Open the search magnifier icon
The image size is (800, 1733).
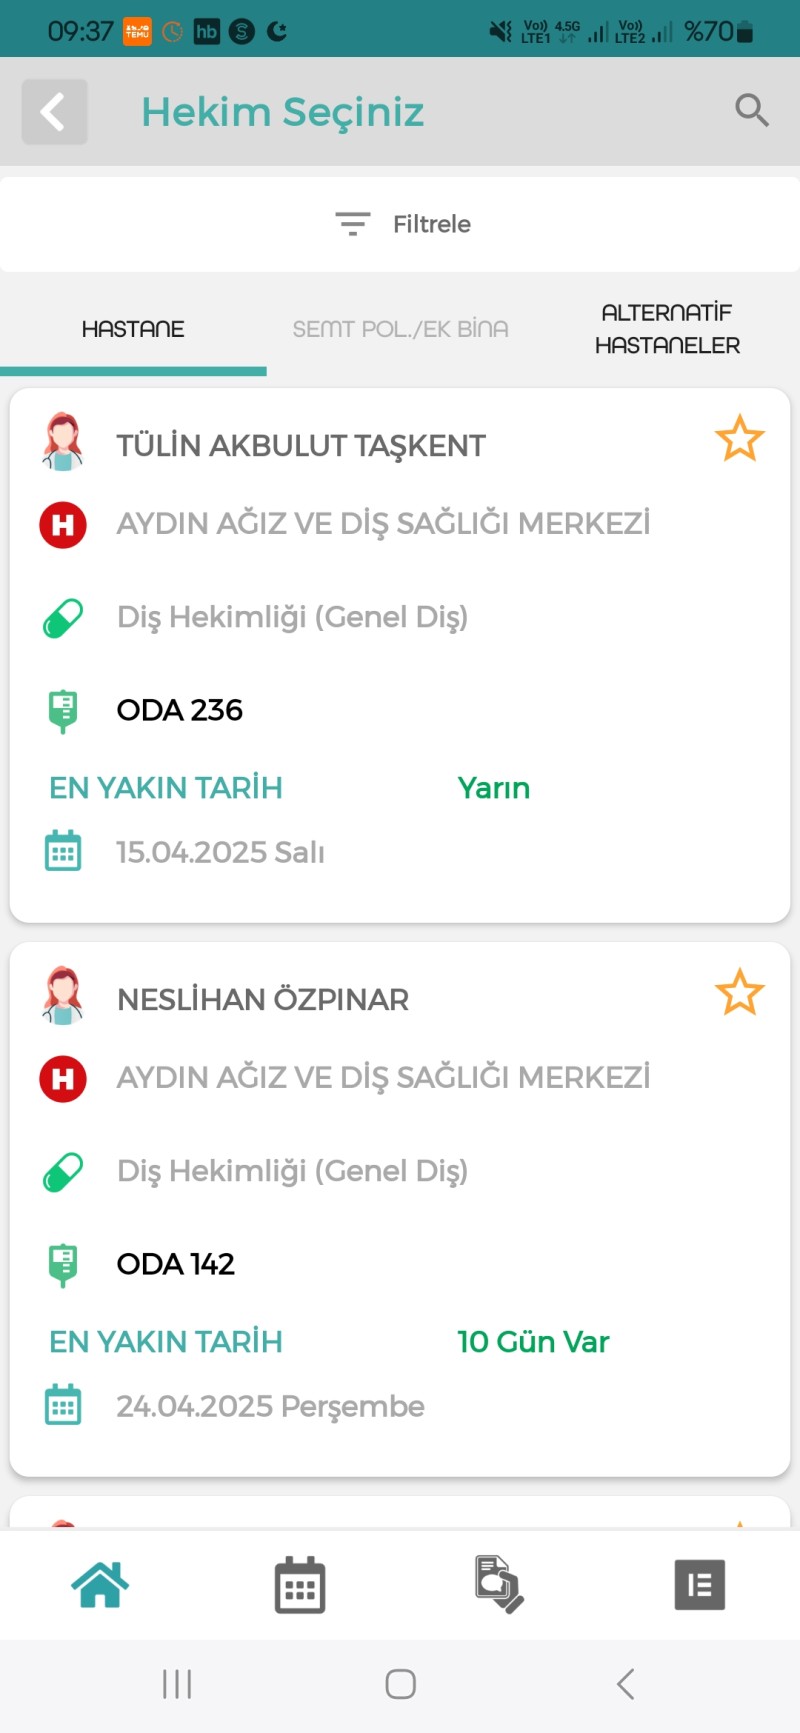(751, 110)
